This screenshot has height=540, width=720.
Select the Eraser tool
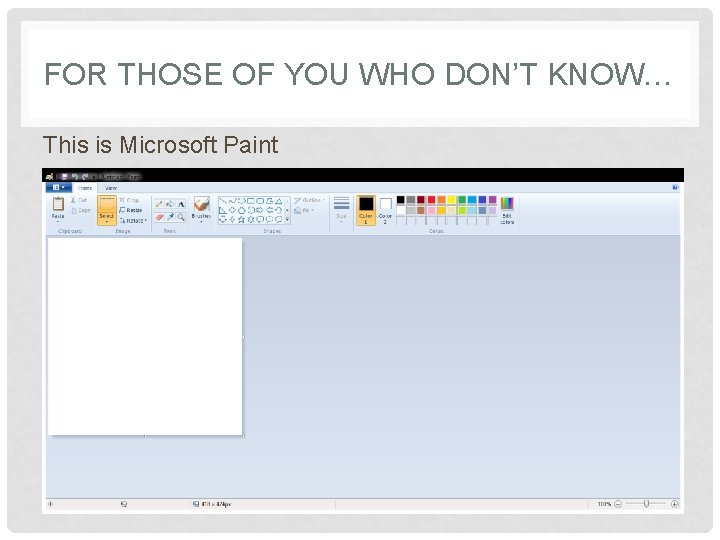point(159,217)
